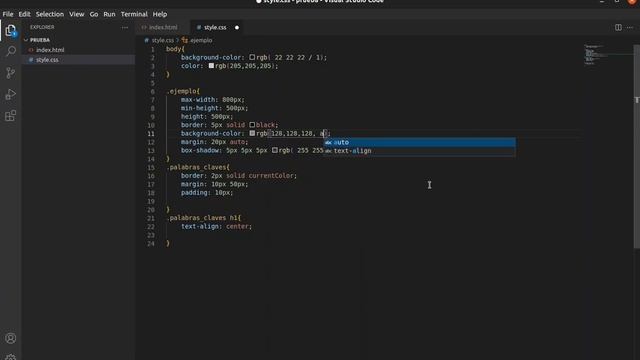Click the black border color swatch
Screen dimensions: 640x360
[252, 124]
